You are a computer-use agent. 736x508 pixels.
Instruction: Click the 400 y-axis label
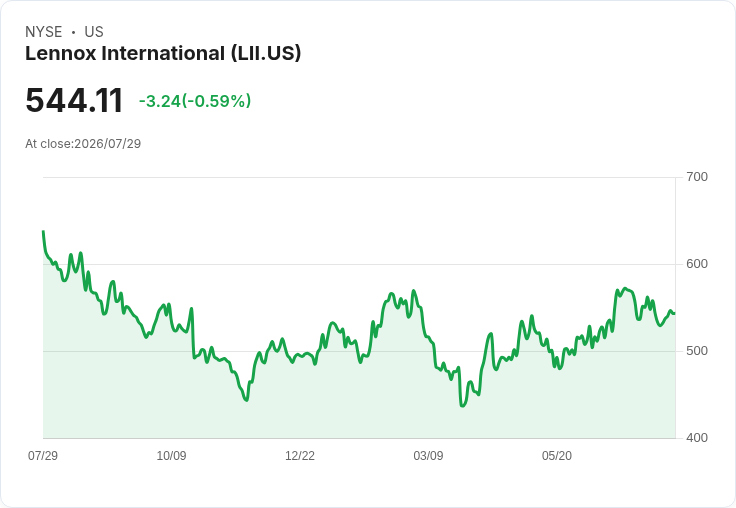click(697, 438)
